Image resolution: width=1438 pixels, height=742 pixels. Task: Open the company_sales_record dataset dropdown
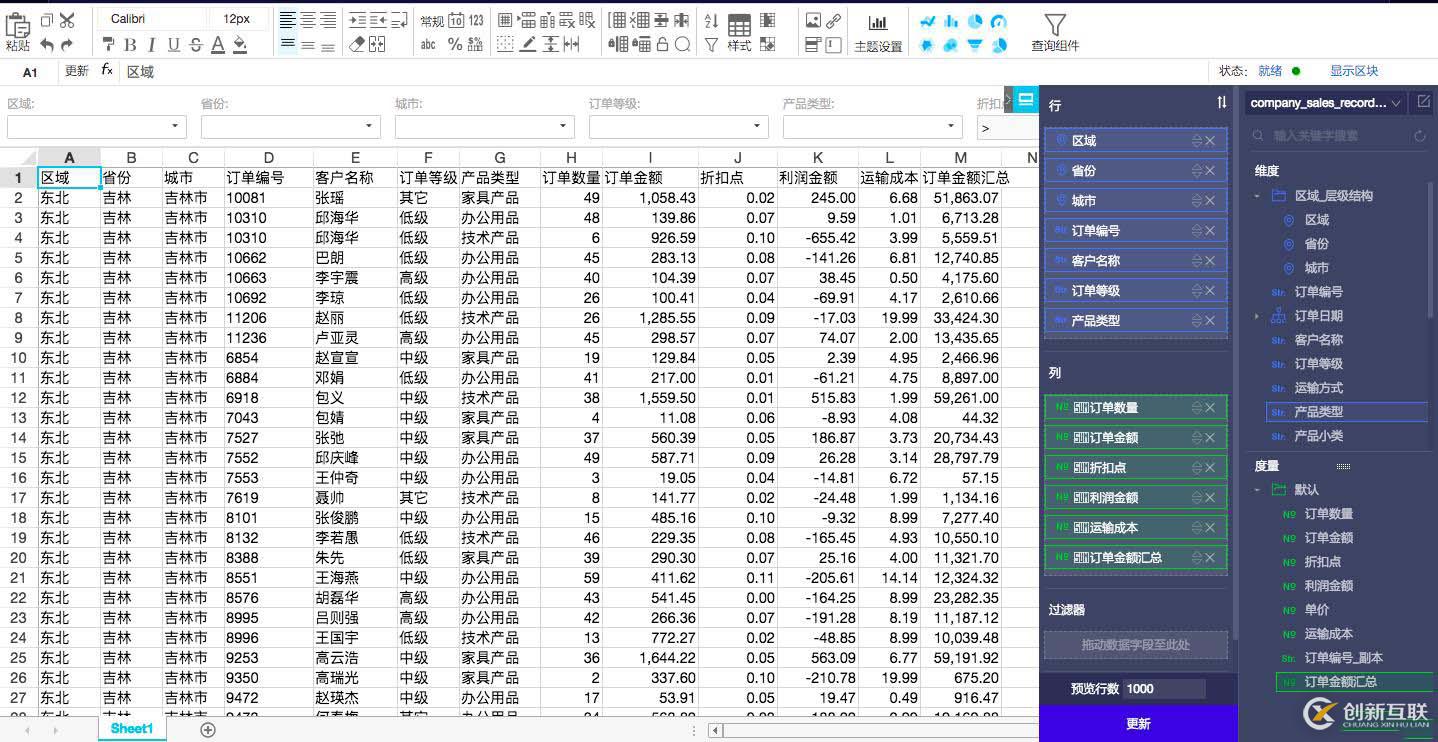pos(1326,102)
